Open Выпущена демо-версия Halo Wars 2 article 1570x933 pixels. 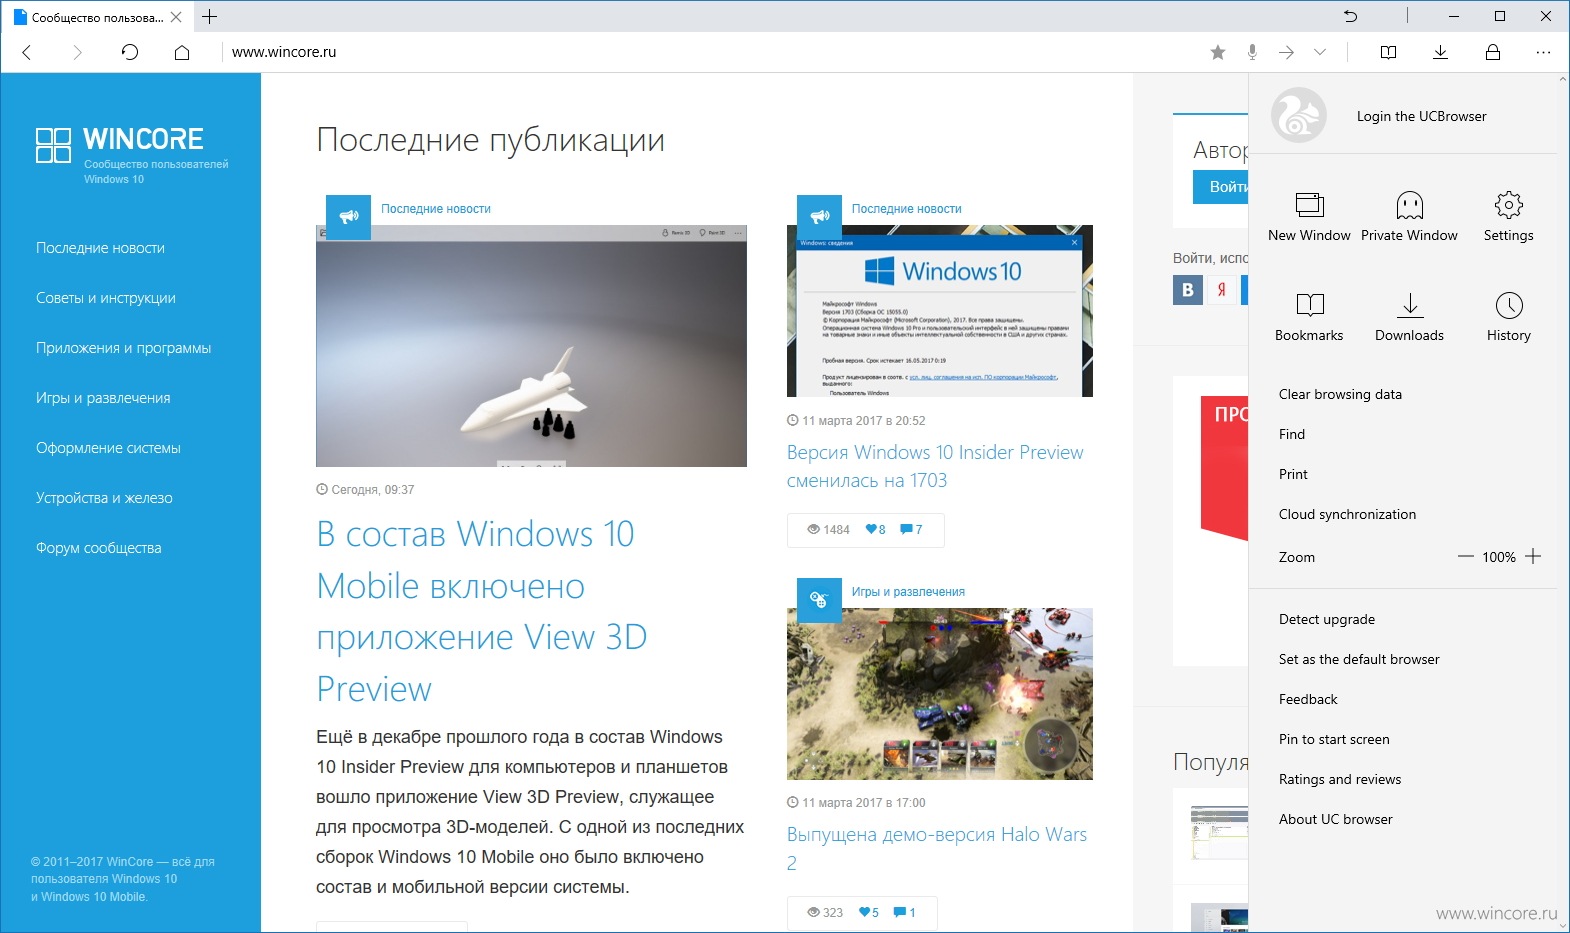[x=937, y=848]
